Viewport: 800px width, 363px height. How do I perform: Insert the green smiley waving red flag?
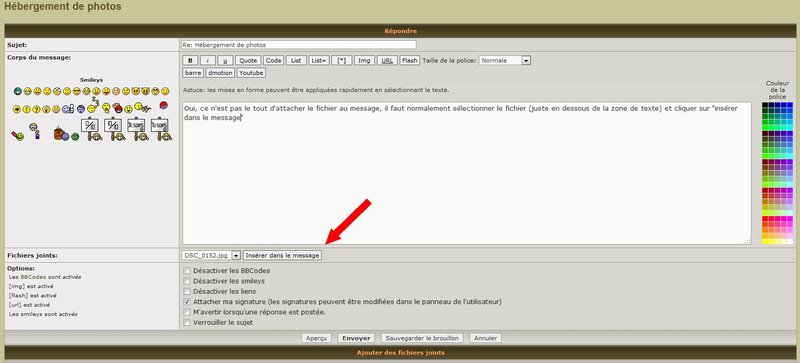tap(18, 135)
